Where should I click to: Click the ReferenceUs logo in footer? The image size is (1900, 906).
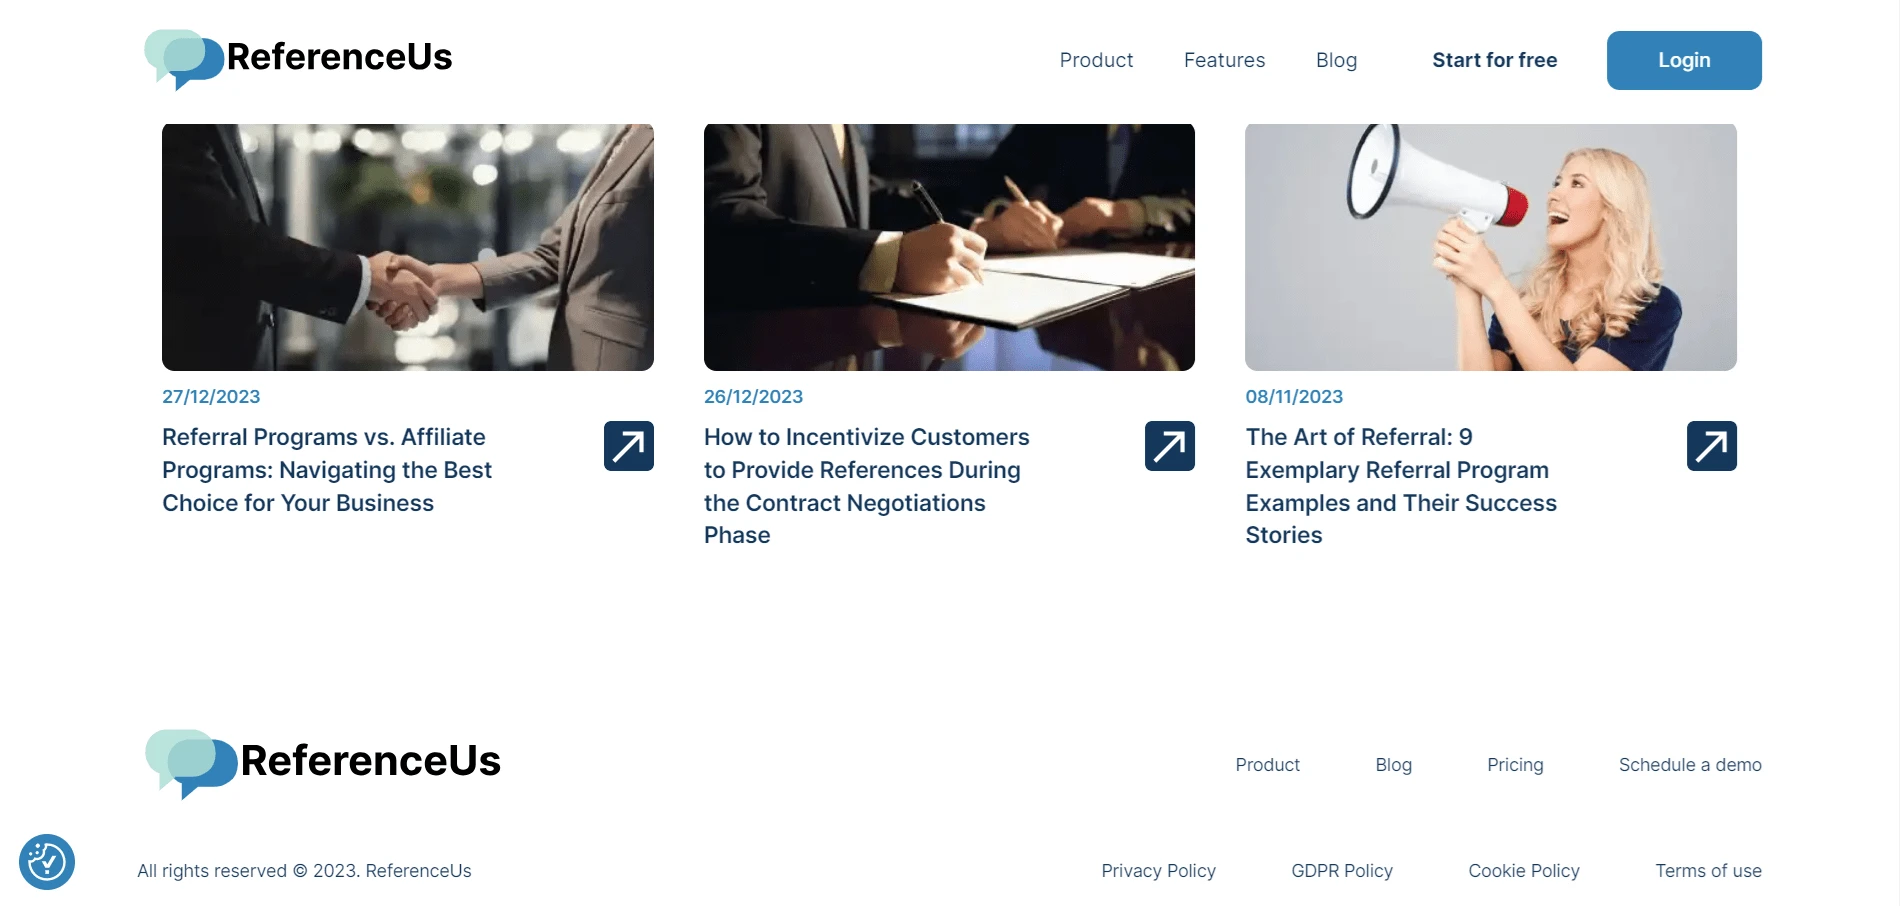[x=322, y=763]
